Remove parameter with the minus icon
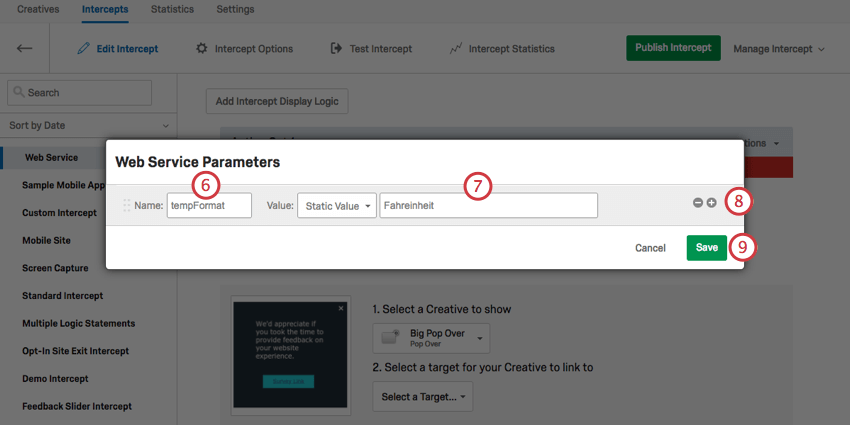 click(698, 203)
